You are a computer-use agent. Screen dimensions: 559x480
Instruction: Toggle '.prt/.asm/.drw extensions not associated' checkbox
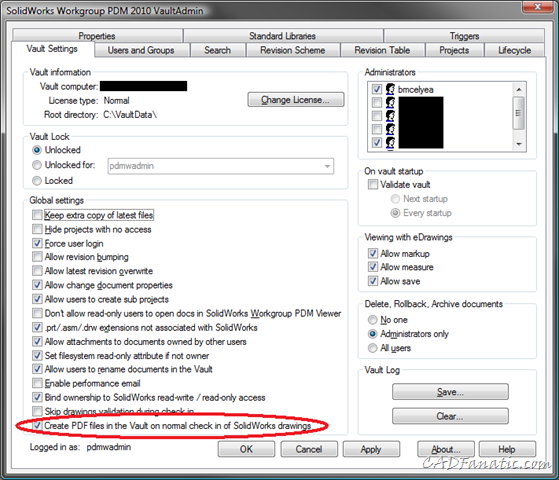(37, 327)
